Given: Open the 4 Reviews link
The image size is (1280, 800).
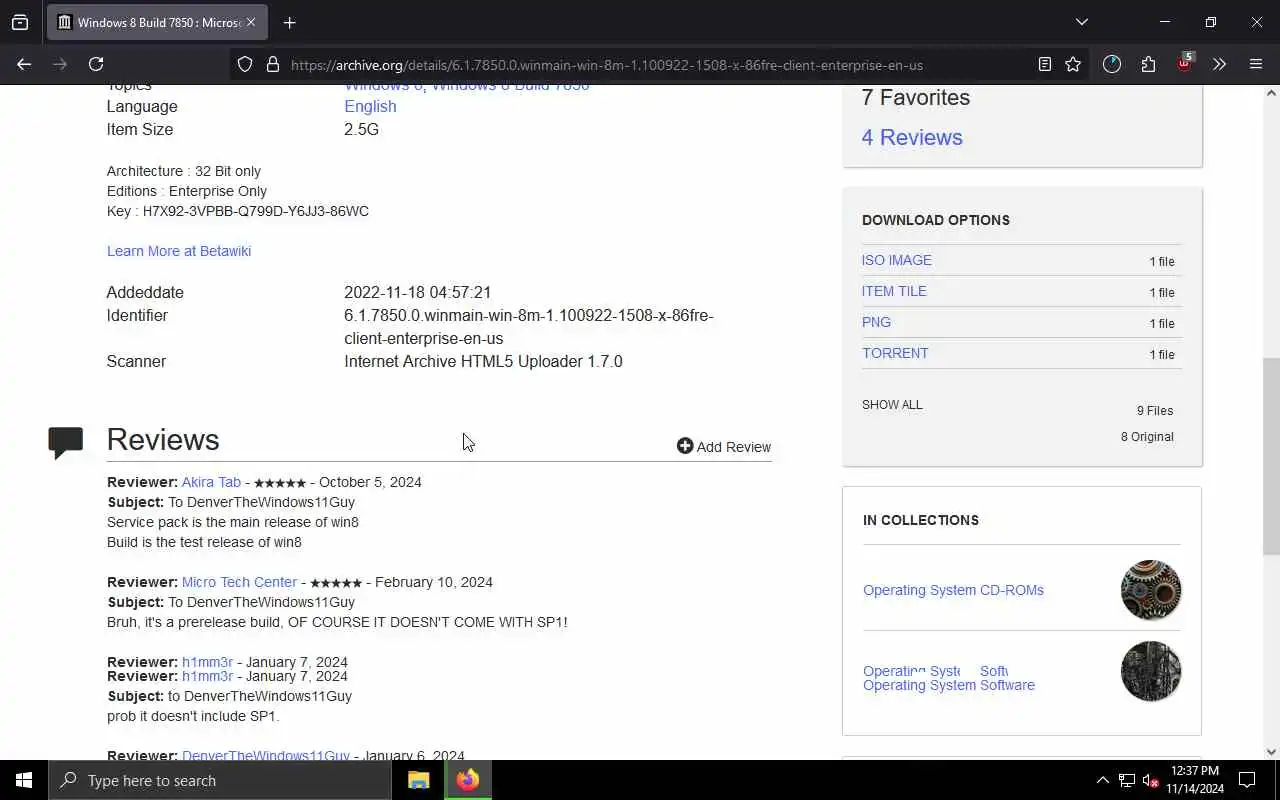Looking at the screenshot, I should (x=912, y=137).
